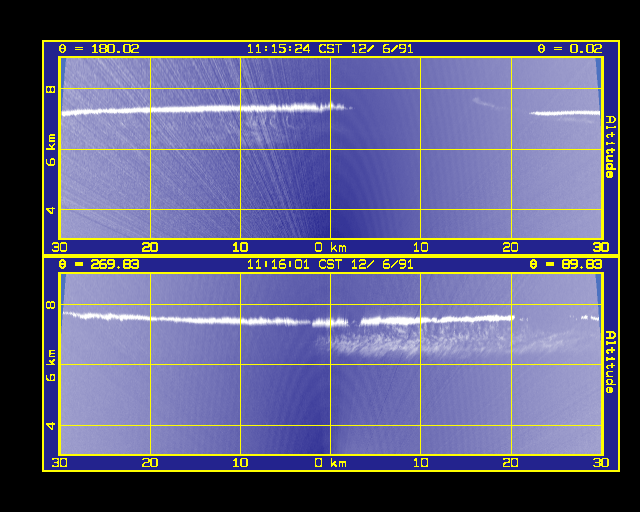Click altitude tick 8 on the upper panel
The image size is (640, 512).
(51, 89)
